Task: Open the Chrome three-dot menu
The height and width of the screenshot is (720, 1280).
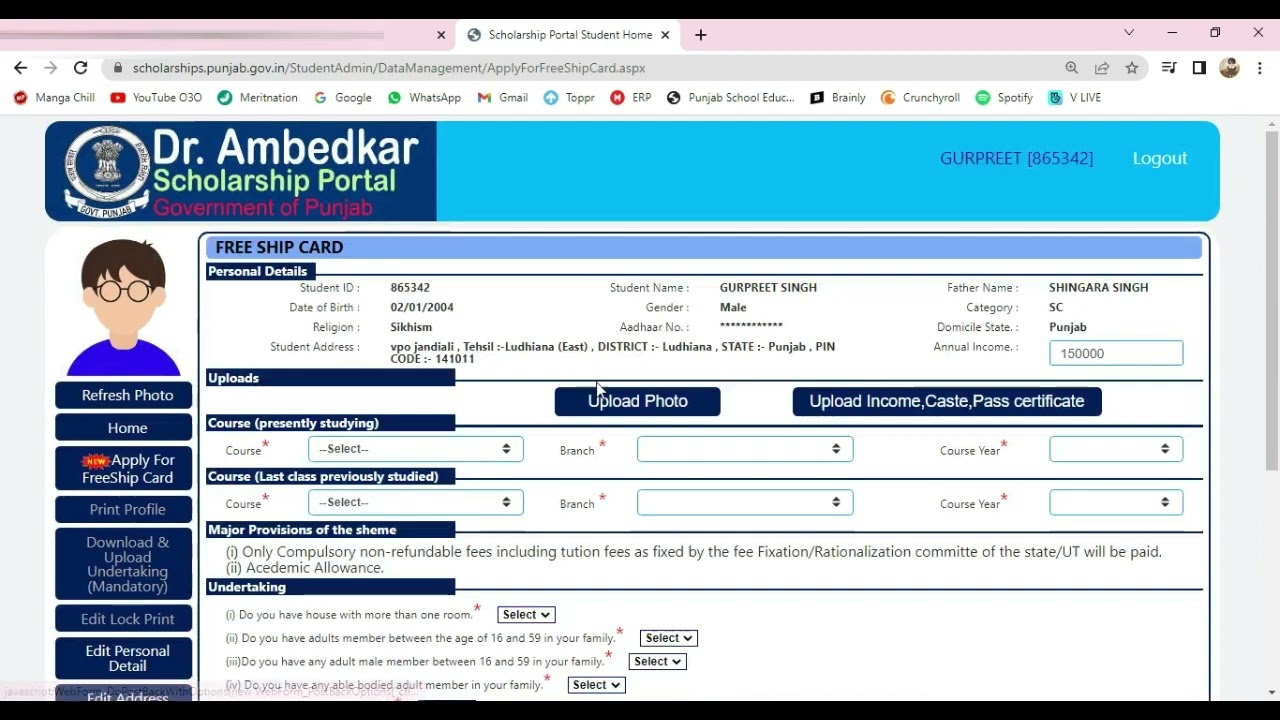Action: [x=1260, y=68]
